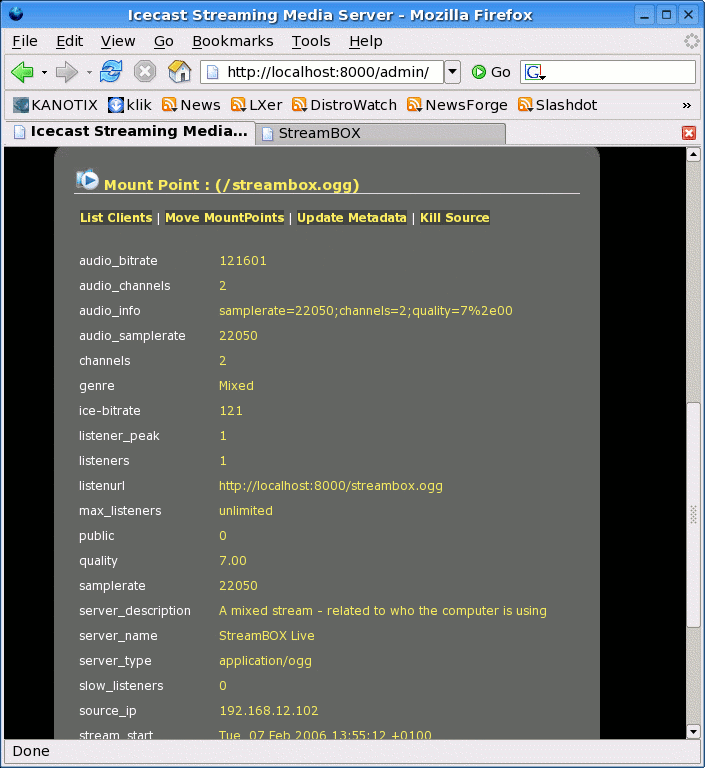Close the current tab with red X

tap(689, 133)
